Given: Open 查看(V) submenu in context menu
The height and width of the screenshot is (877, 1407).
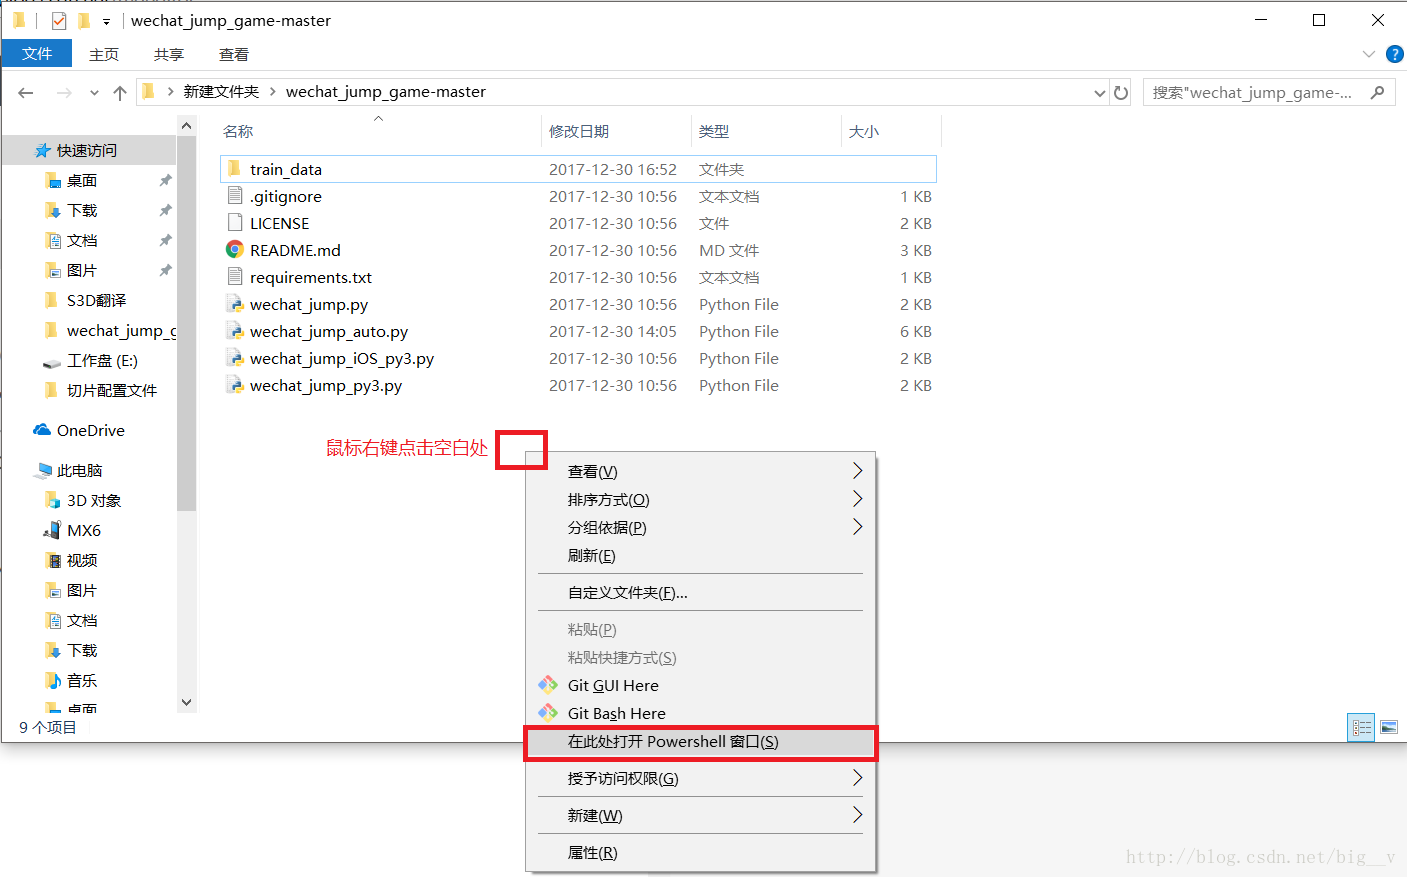Looking at the screenshot, I should (700, 471).
